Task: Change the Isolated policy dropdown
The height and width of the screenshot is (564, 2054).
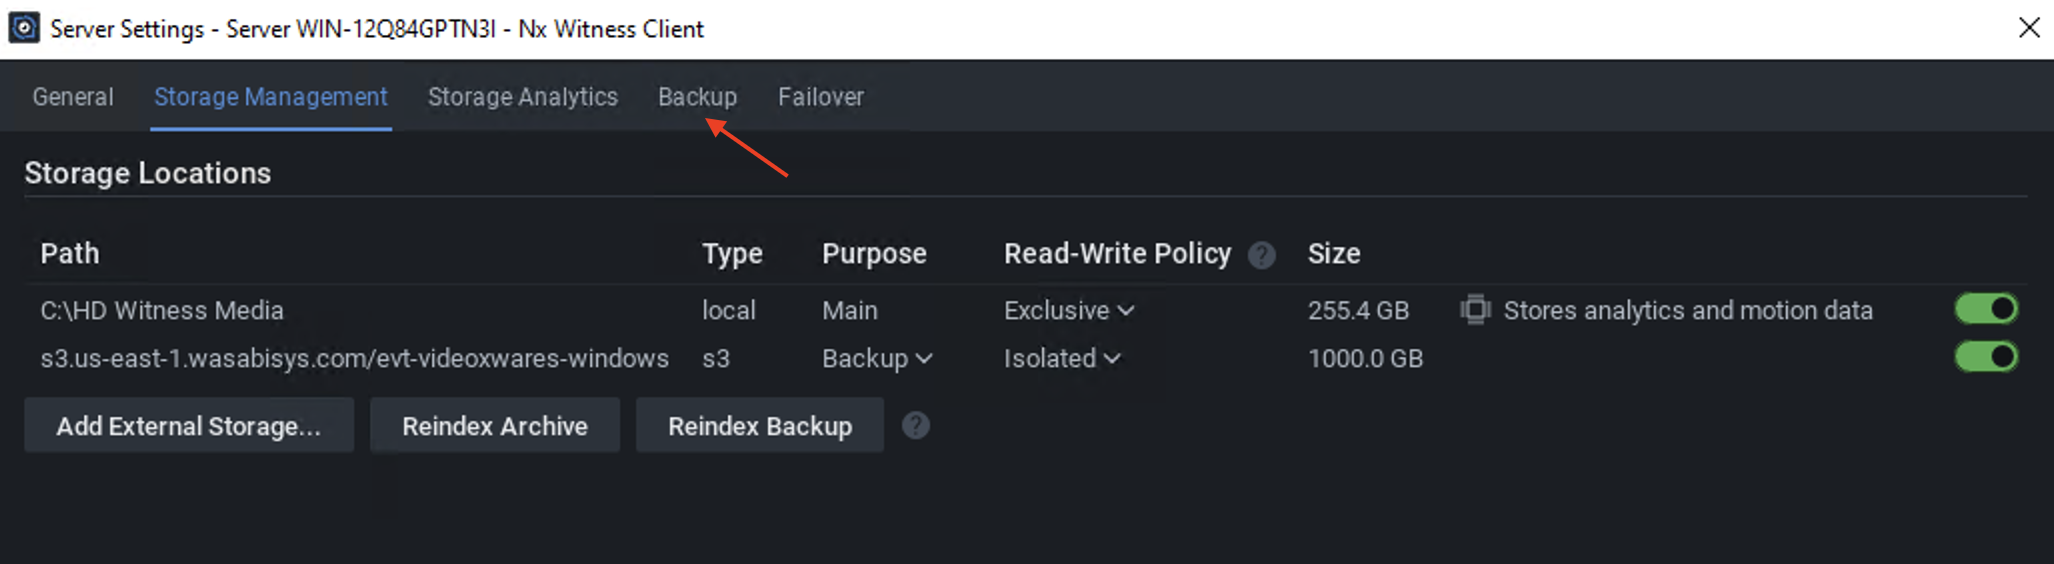Action: [1062, 359]
